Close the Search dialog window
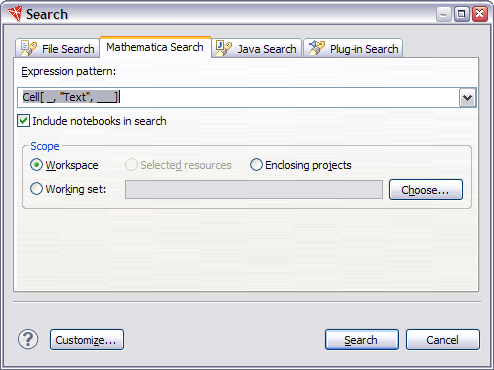 coord(480,14)
